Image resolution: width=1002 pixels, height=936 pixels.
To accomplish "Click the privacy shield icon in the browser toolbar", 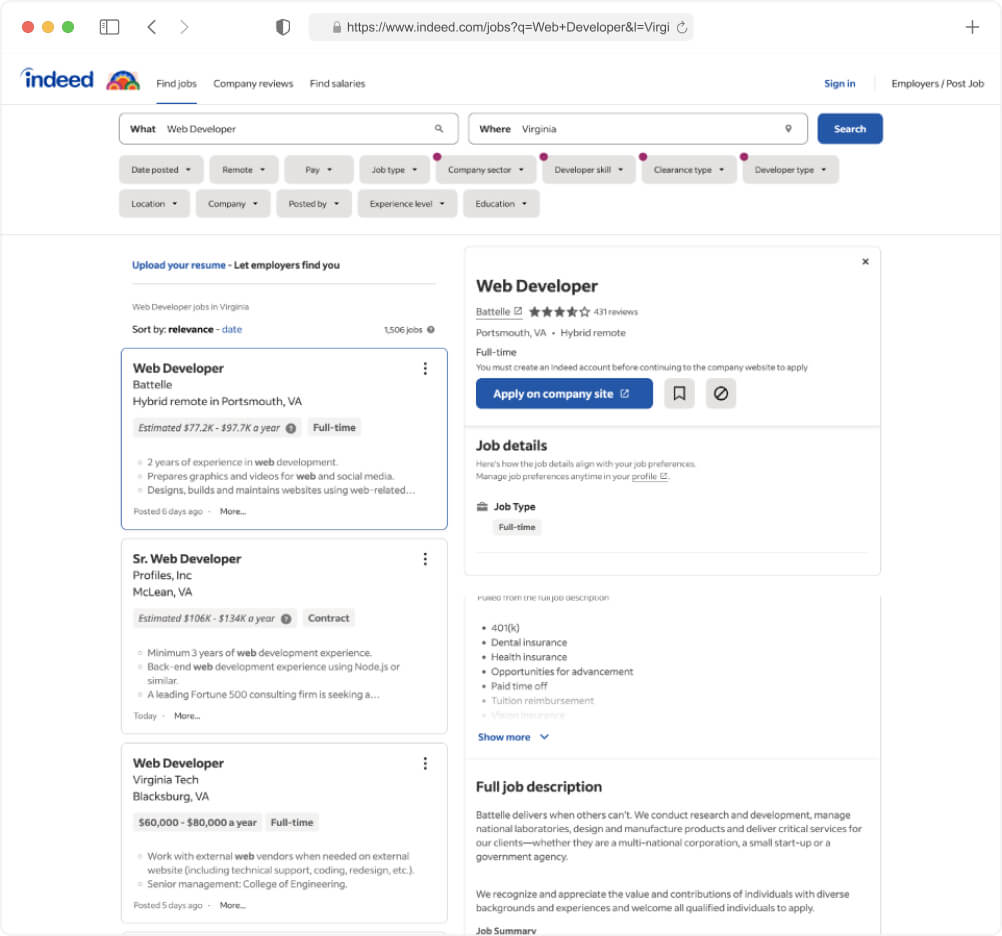I will click(x=283, y=27).
